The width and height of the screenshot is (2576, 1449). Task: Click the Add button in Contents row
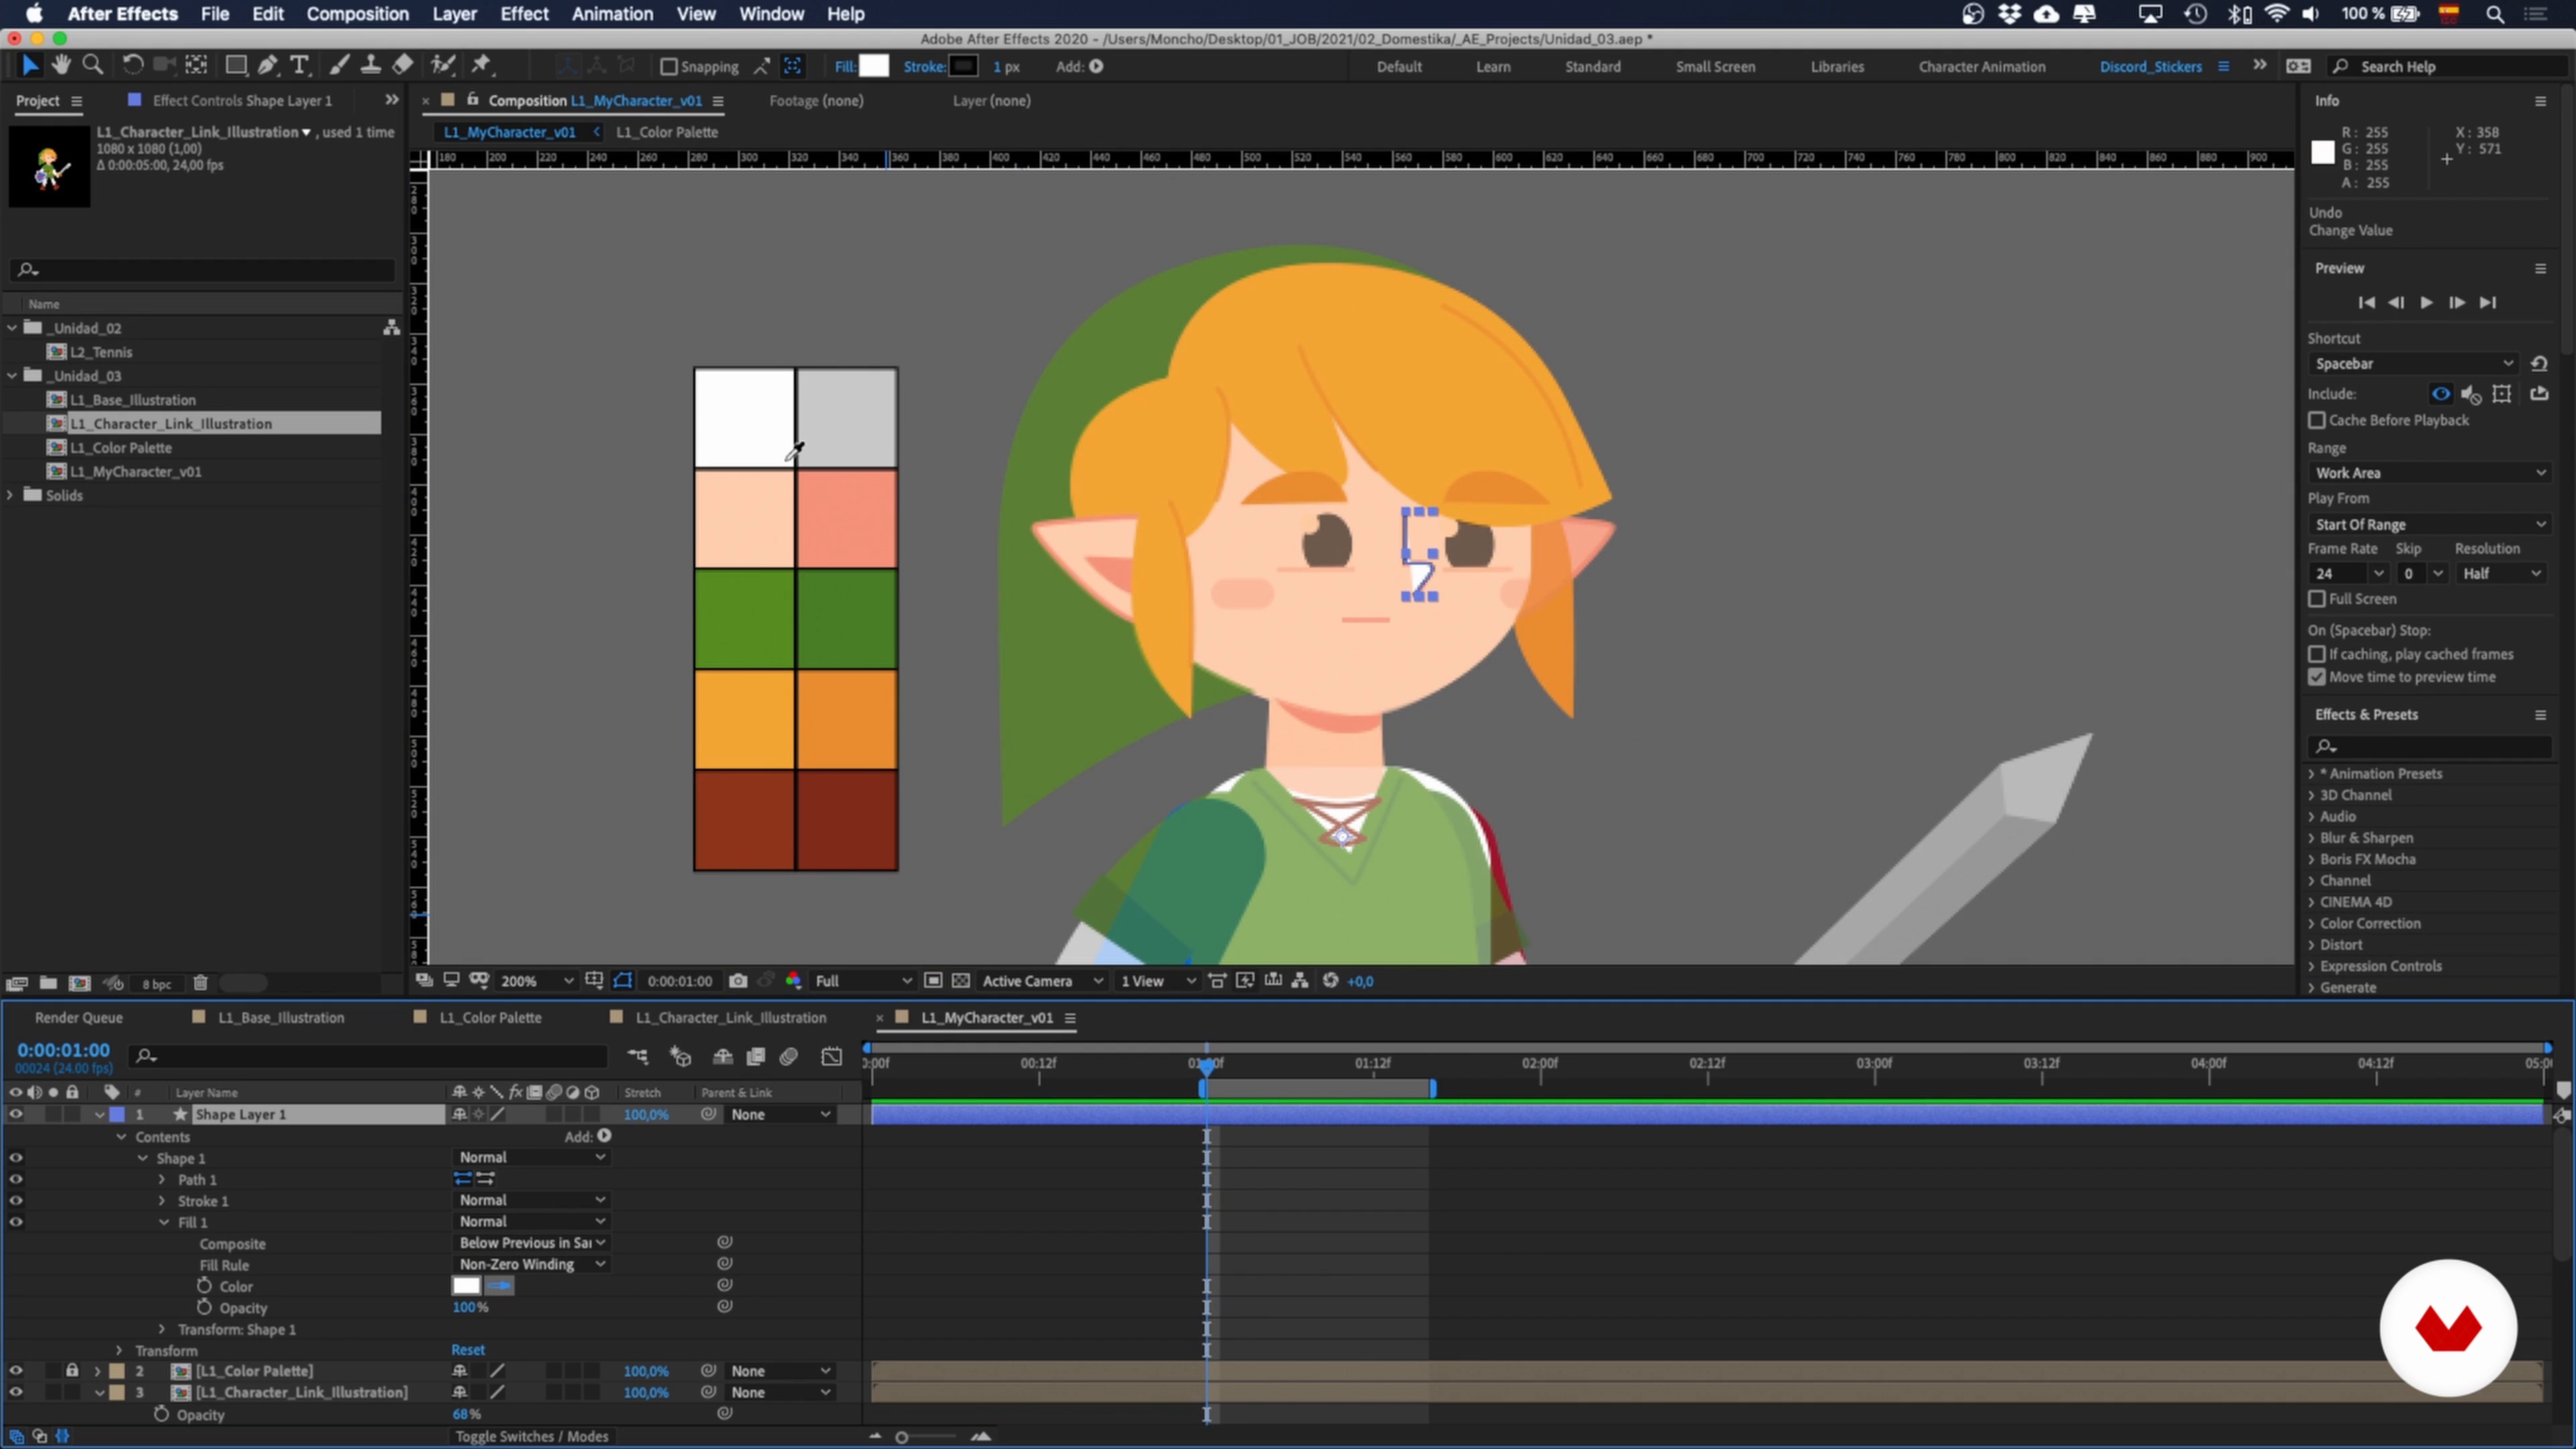pos(604,1136)
